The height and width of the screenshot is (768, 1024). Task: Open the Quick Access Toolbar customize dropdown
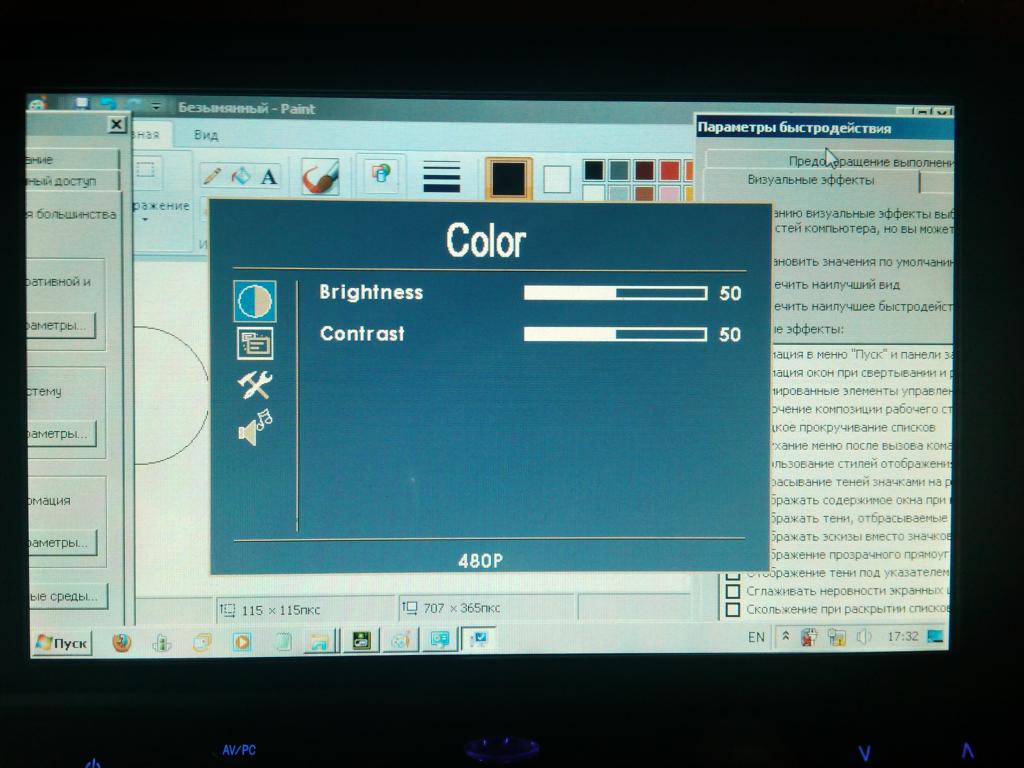(x=156, y=106)
